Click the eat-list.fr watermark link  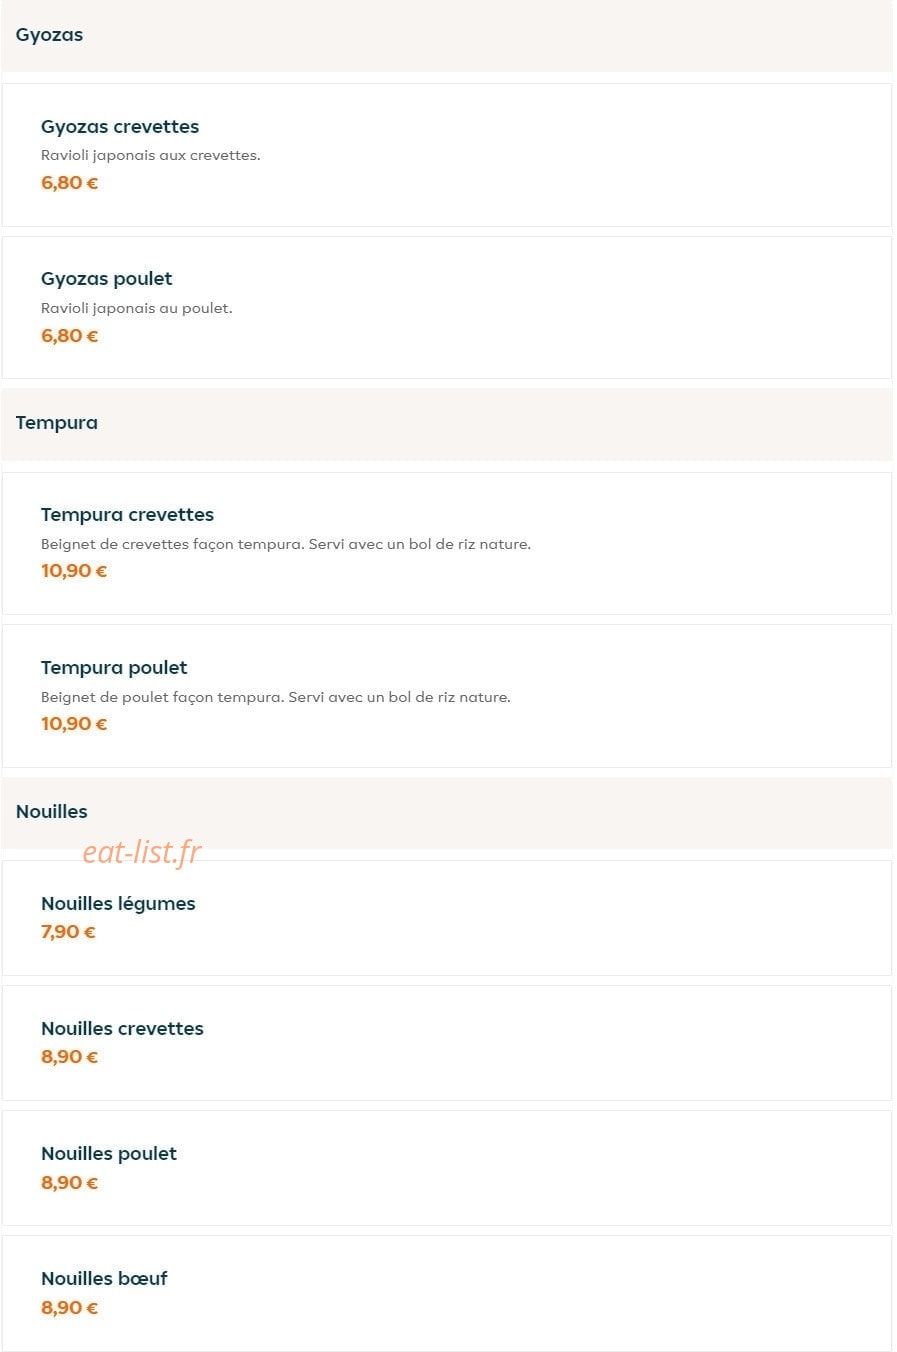click(142, 852)
